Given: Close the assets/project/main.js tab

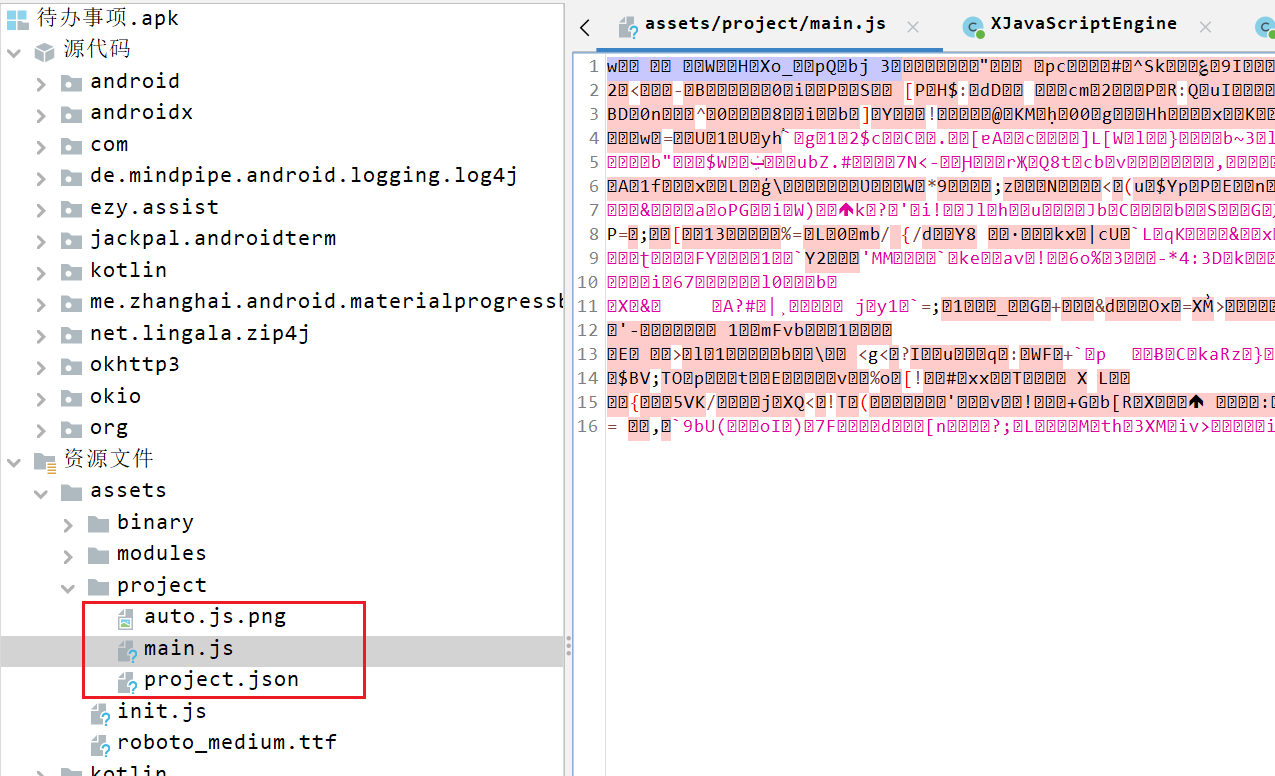Looking at the screenshot, I should [912, 27].
